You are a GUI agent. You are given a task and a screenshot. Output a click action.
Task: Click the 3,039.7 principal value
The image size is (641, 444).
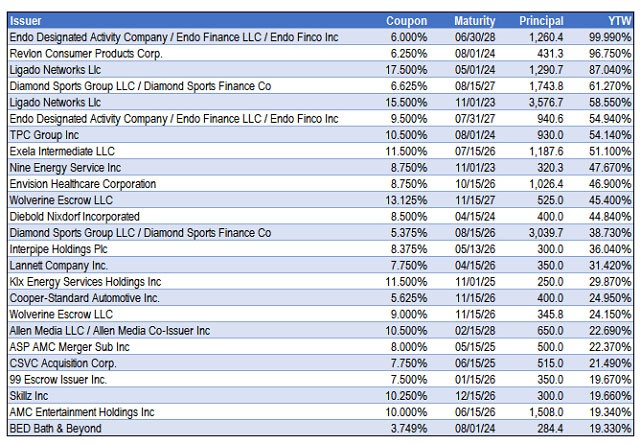tap(546, 233)
